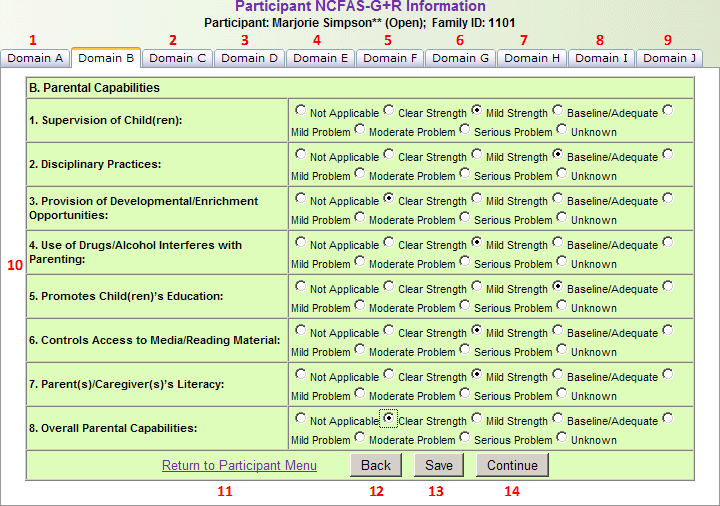720x506 pixels.
Task: Go to the Domain E tab
Action: pos(320,58)
